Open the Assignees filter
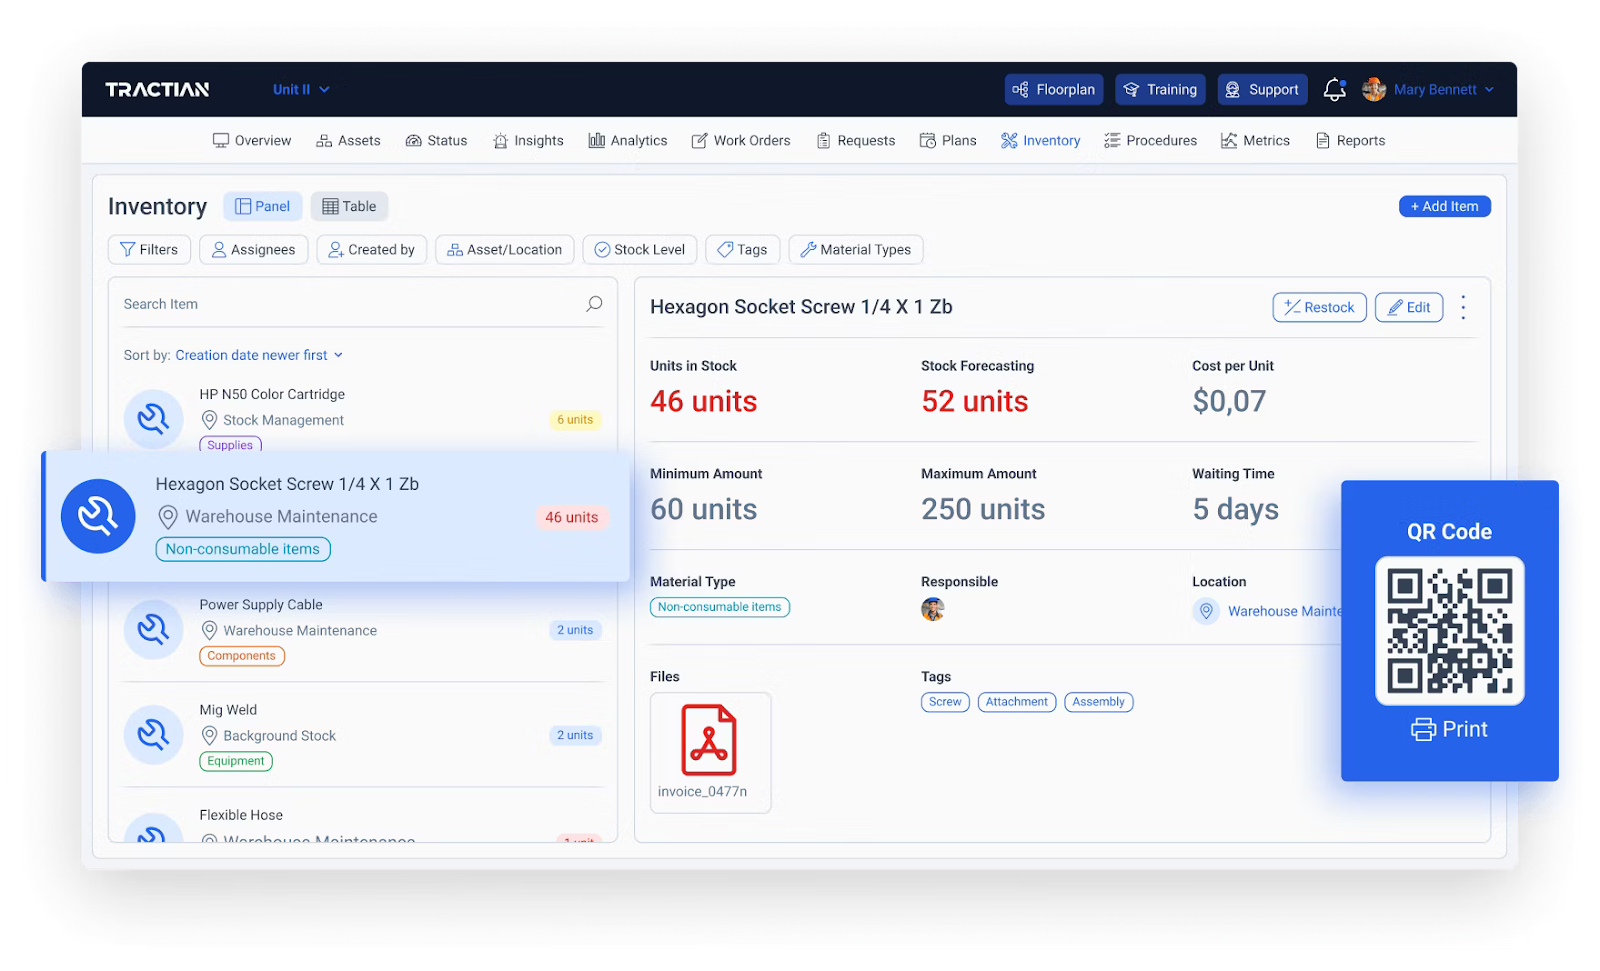 [x=253, y=250]
